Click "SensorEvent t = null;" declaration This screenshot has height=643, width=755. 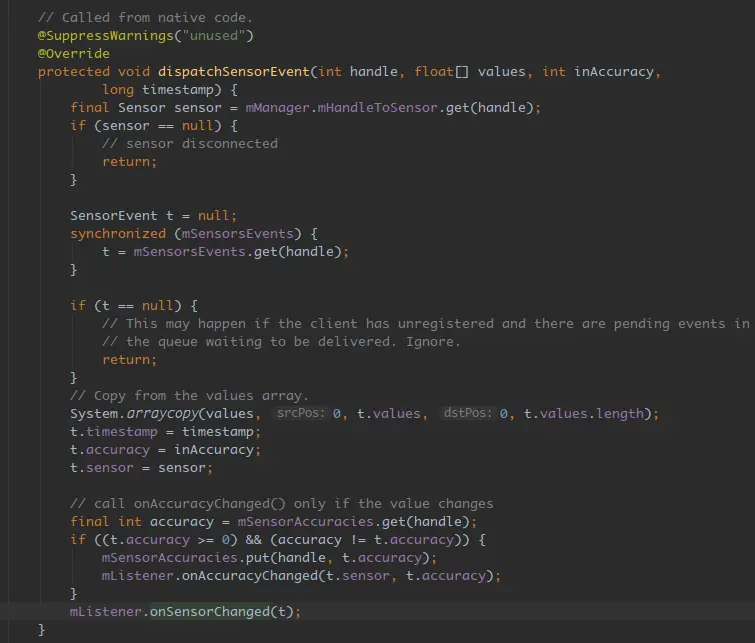(154, 215)
